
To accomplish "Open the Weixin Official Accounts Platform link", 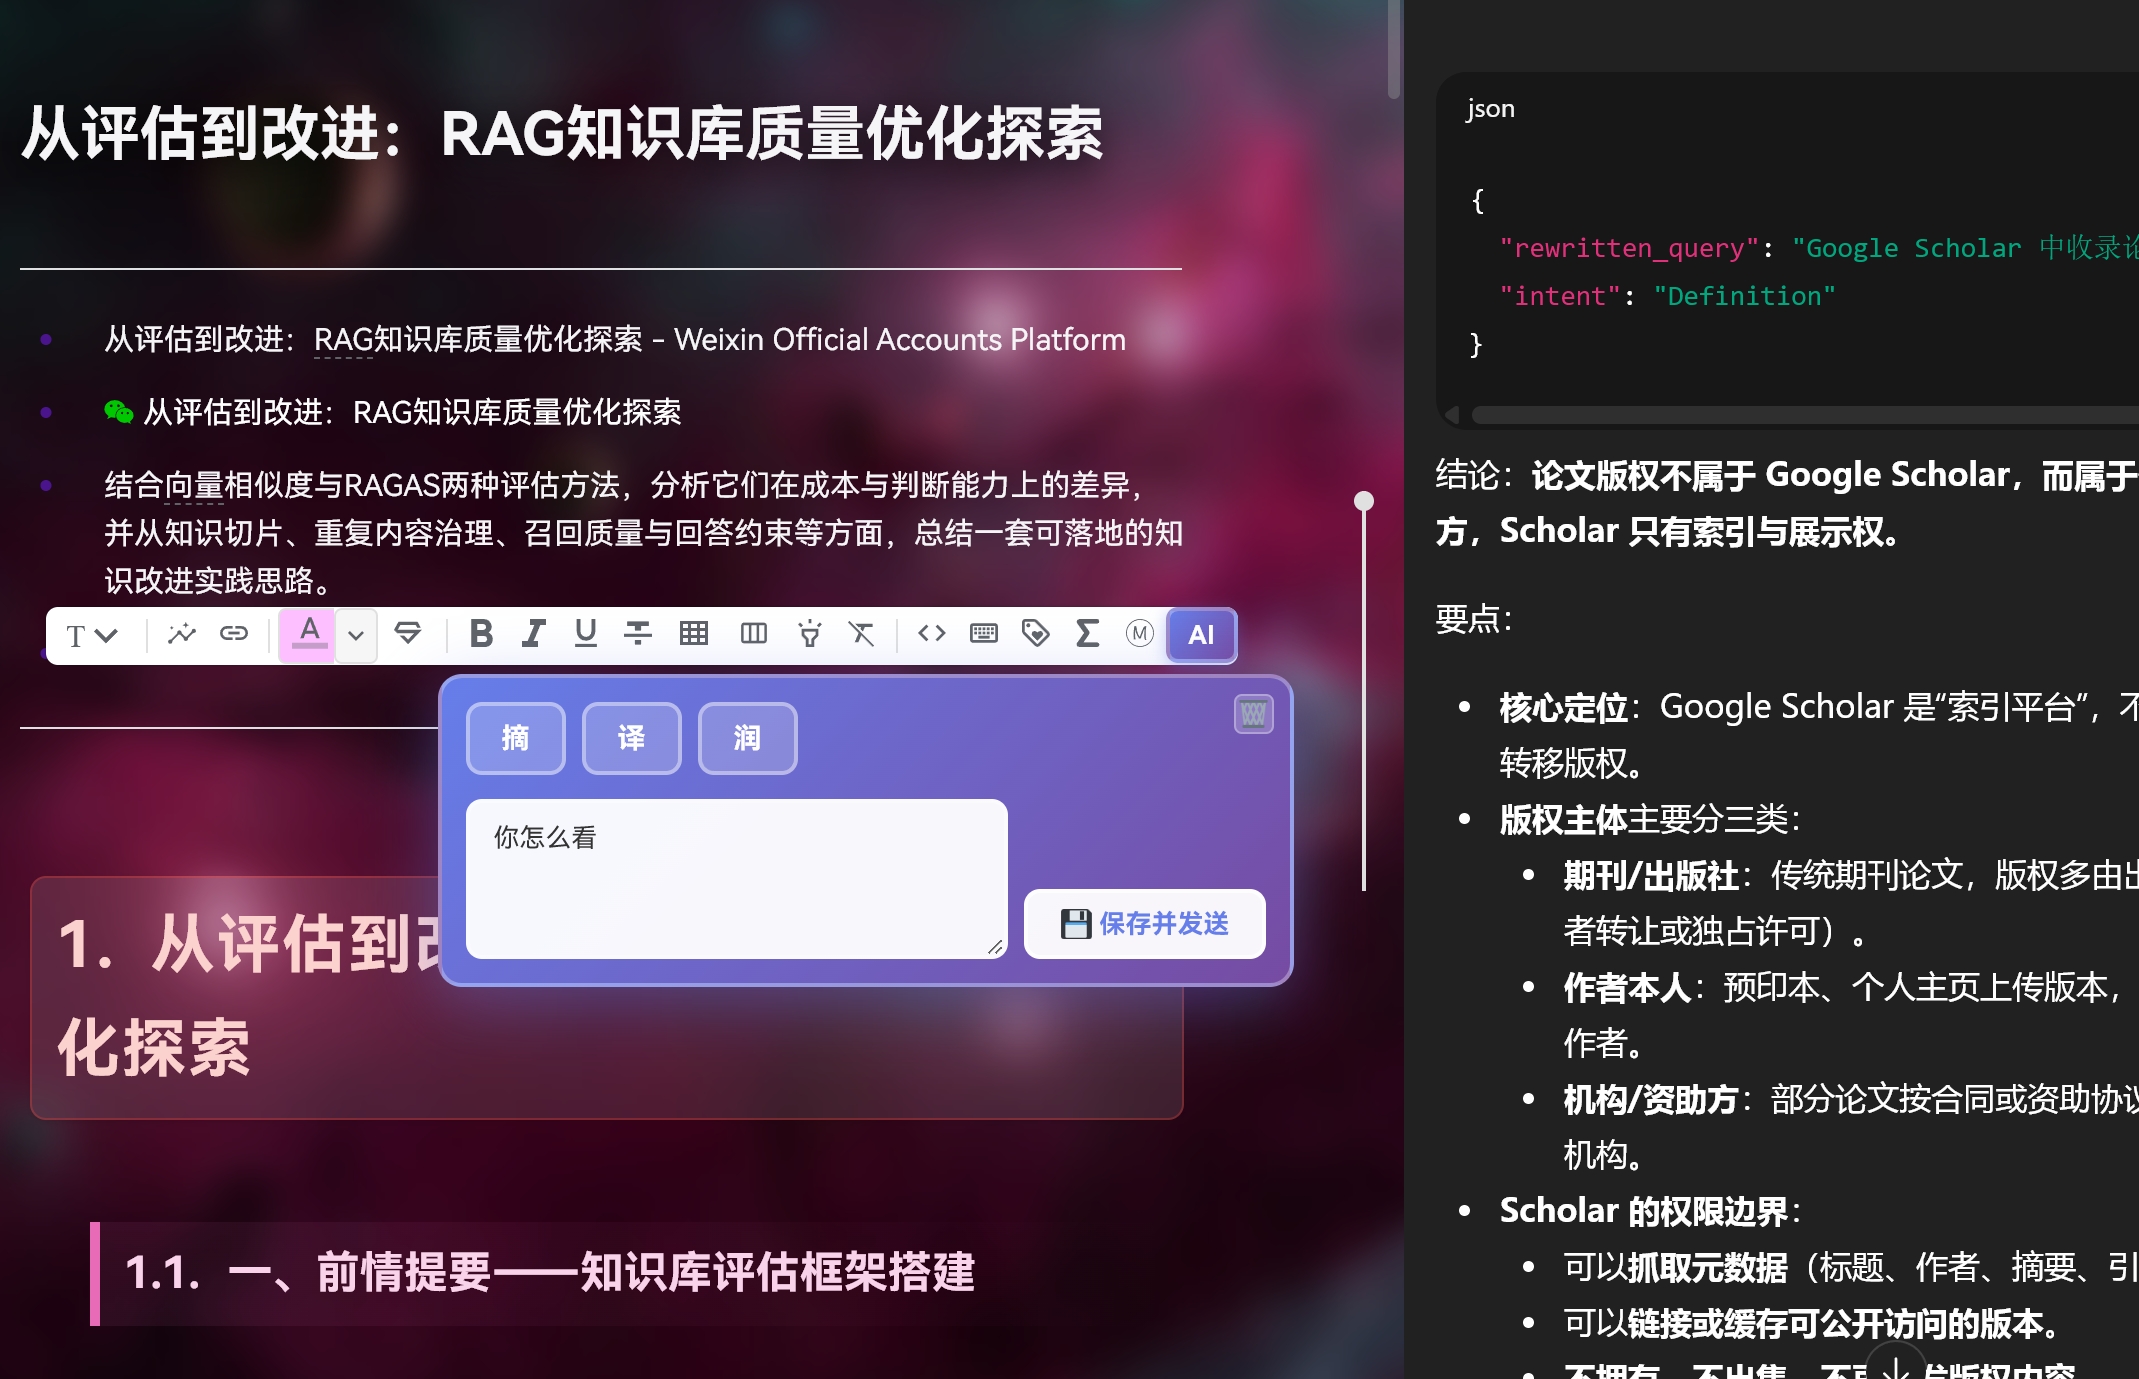I will pos(898,340).
